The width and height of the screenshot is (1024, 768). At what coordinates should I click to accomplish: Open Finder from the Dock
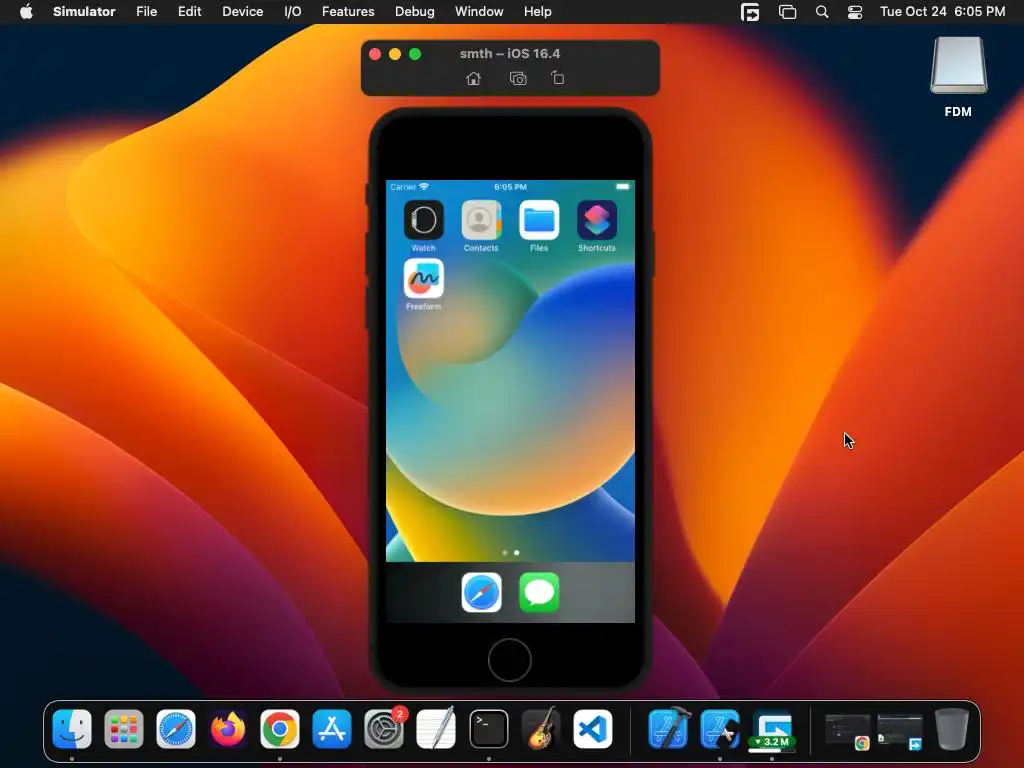click(x=72, y=729)
